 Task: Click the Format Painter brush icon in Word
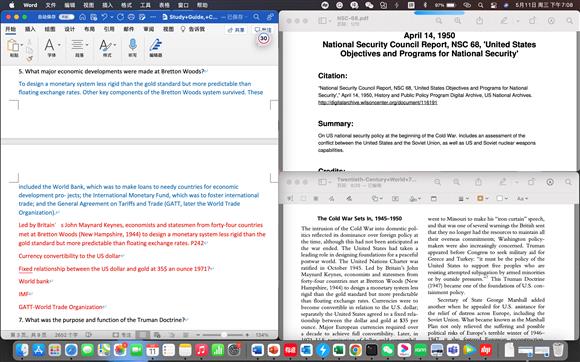[x=30, y=58]
